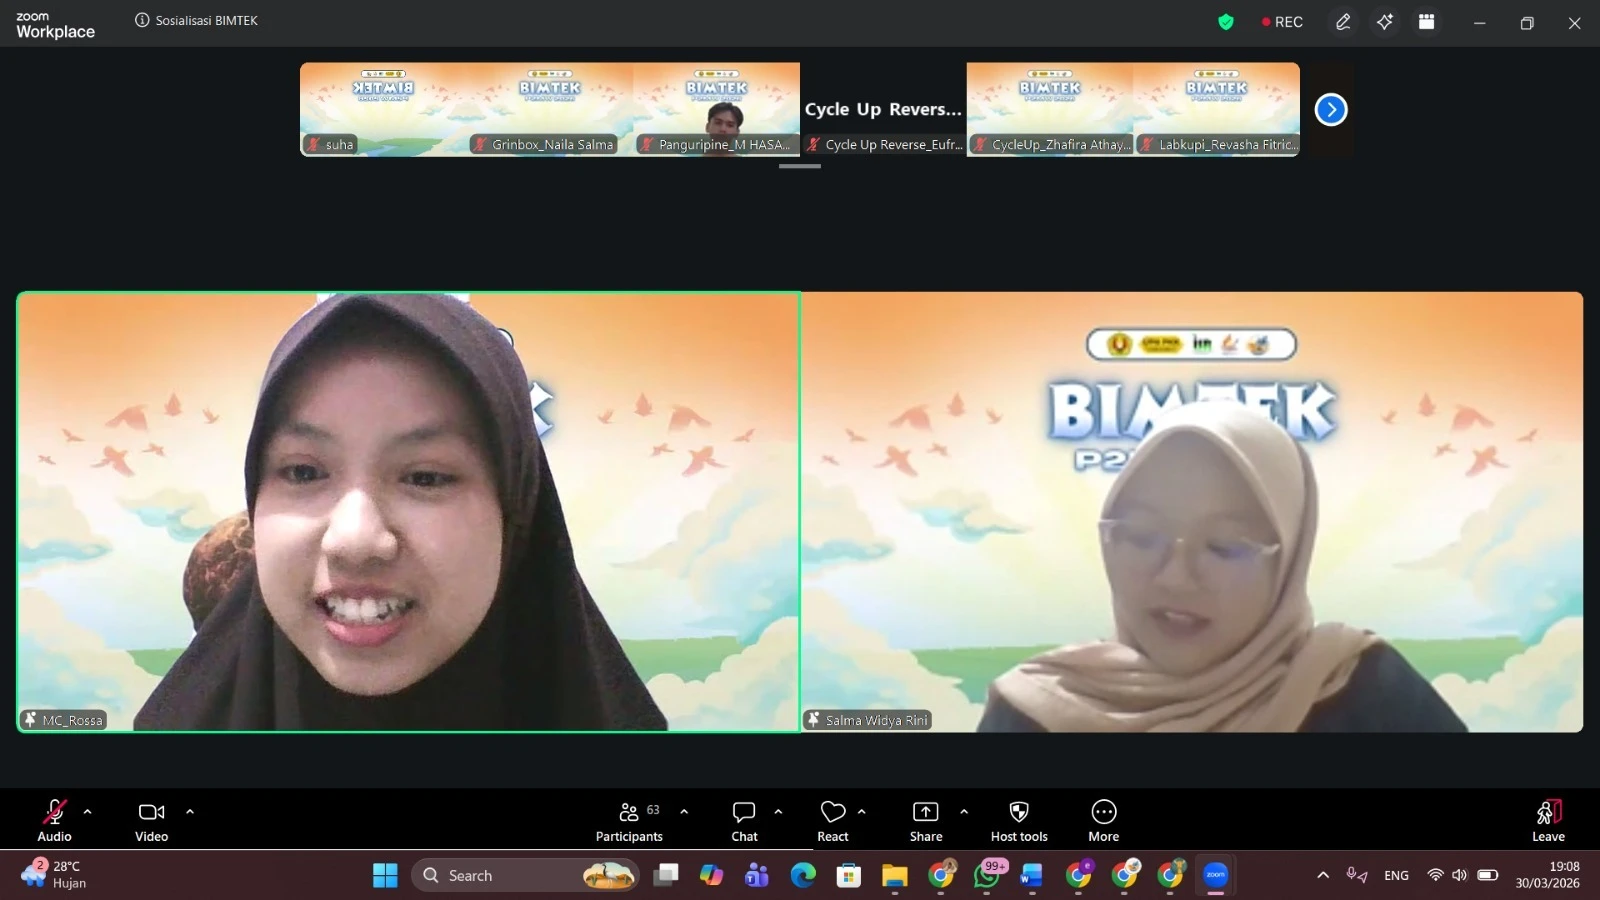This screenshot has height=900, width=1600.
Task: Expand the Video options arrow
Action: pos(190,812)
